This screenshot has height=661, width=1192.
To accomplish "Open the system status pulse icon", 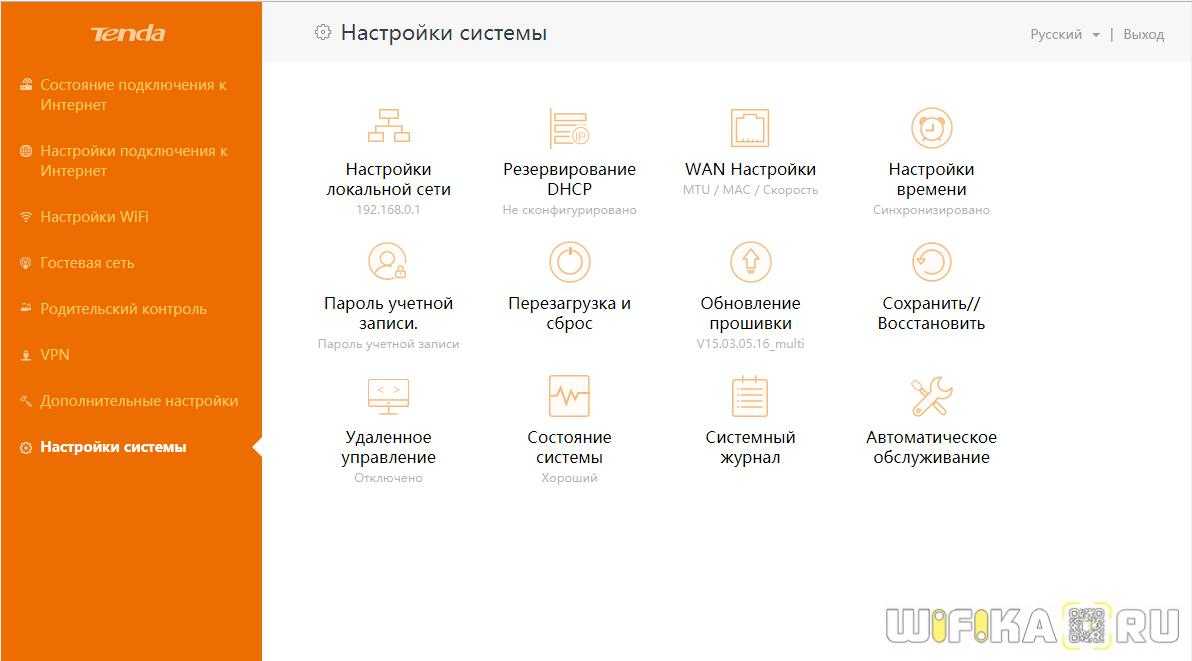I will 569,396.
